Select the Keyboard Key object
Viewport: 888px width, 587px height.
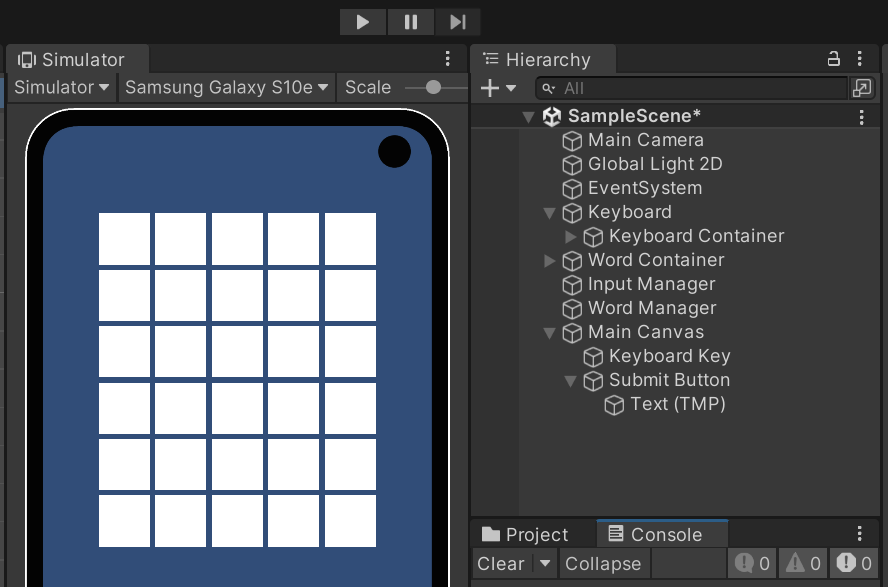point(669,356)
